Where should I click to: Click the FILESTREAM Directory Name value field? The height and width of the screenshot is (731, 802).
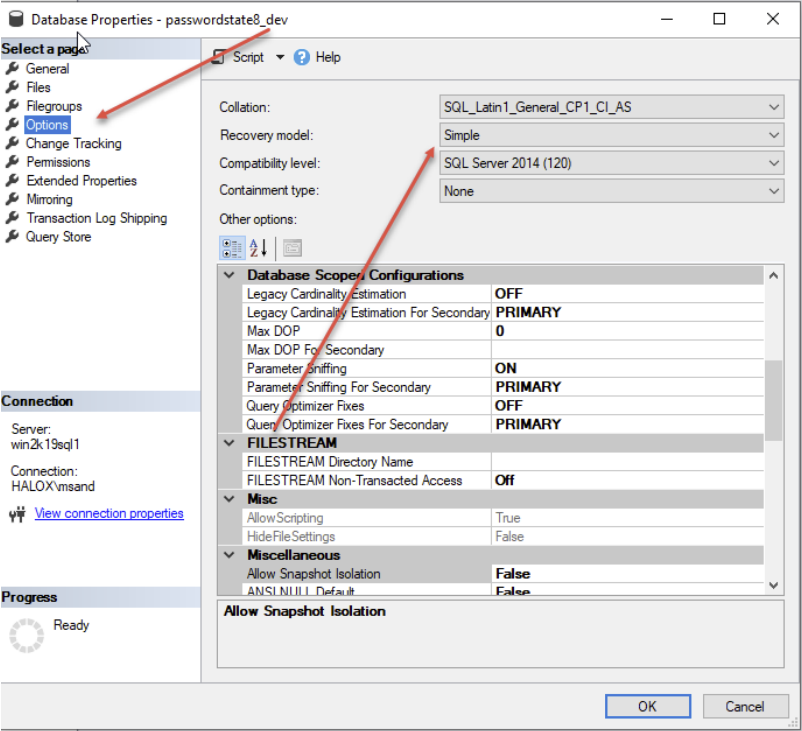point(627,462)
